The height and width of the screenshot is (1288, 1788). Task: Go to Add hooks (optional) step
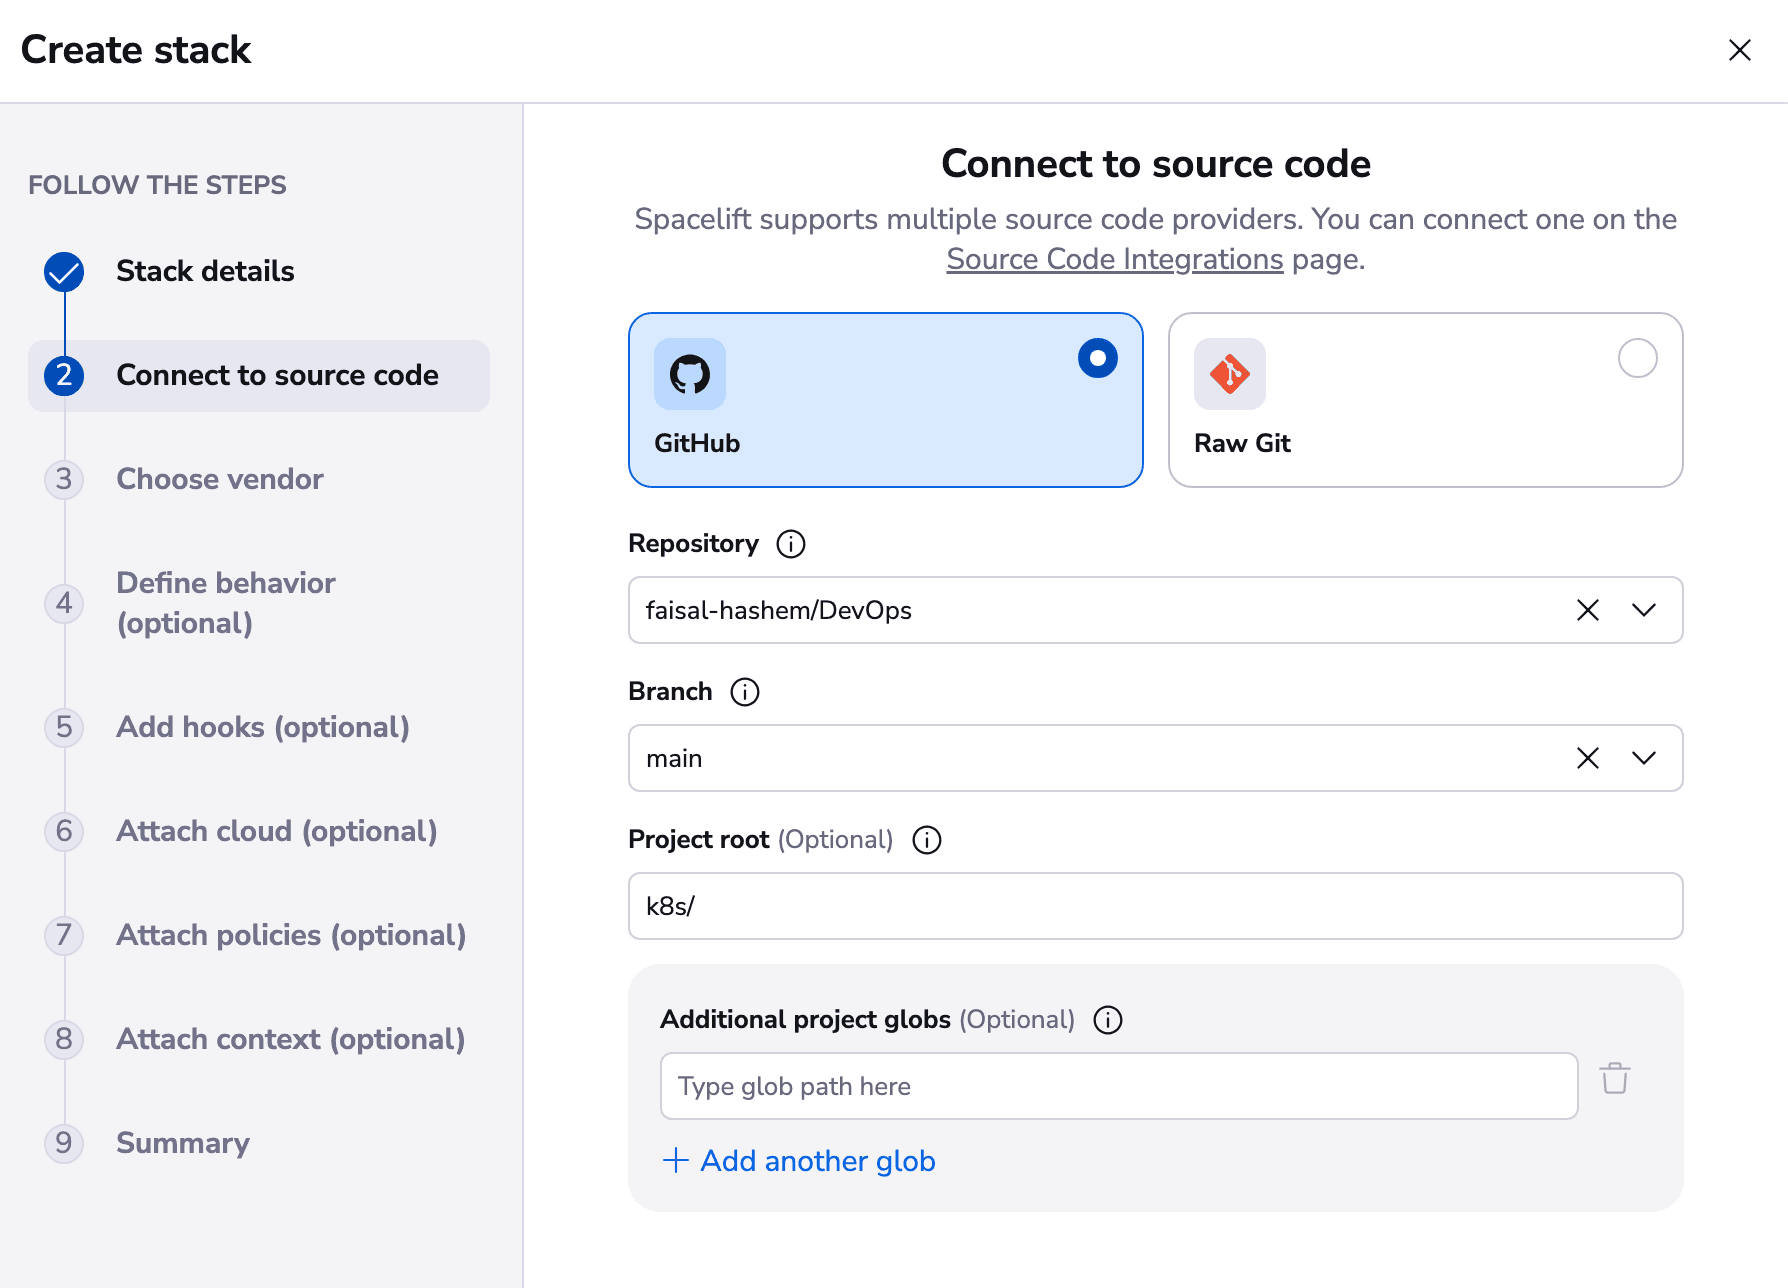[x=263, y=727]
